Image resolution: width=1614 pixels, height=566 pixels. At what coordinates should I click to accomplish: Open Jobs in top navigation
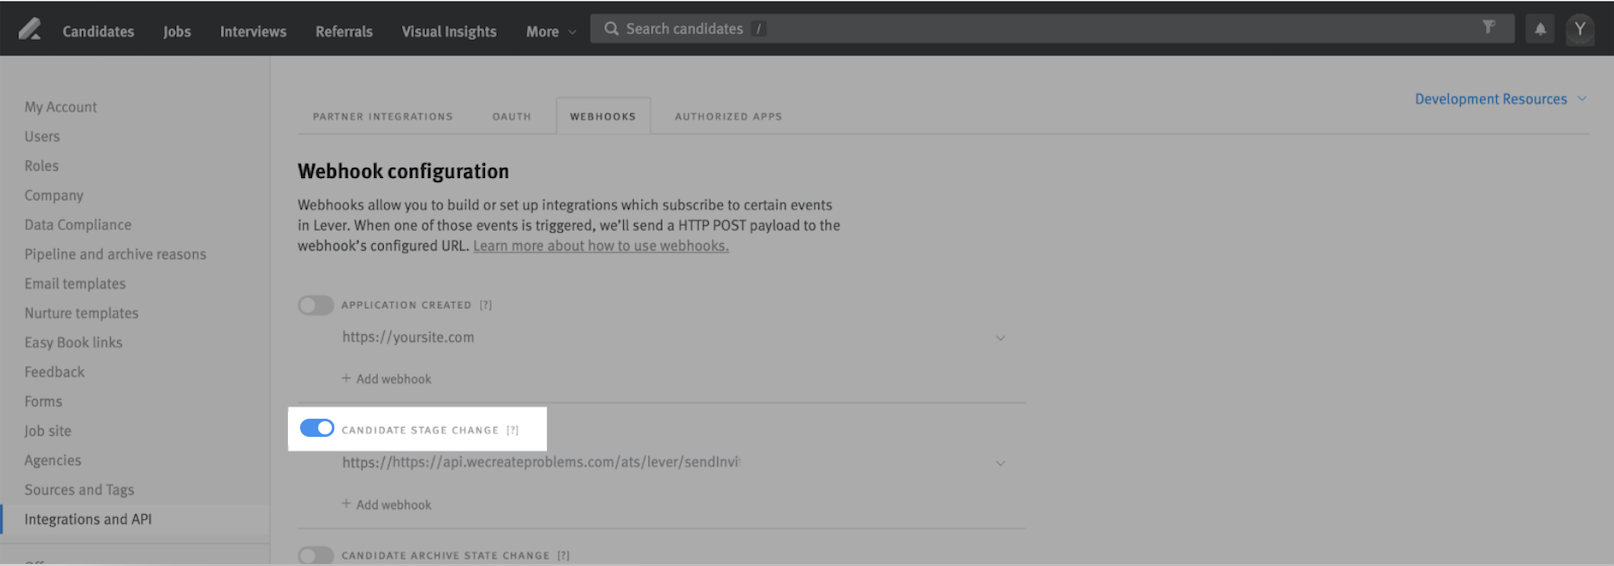click(x=177, y=32)
